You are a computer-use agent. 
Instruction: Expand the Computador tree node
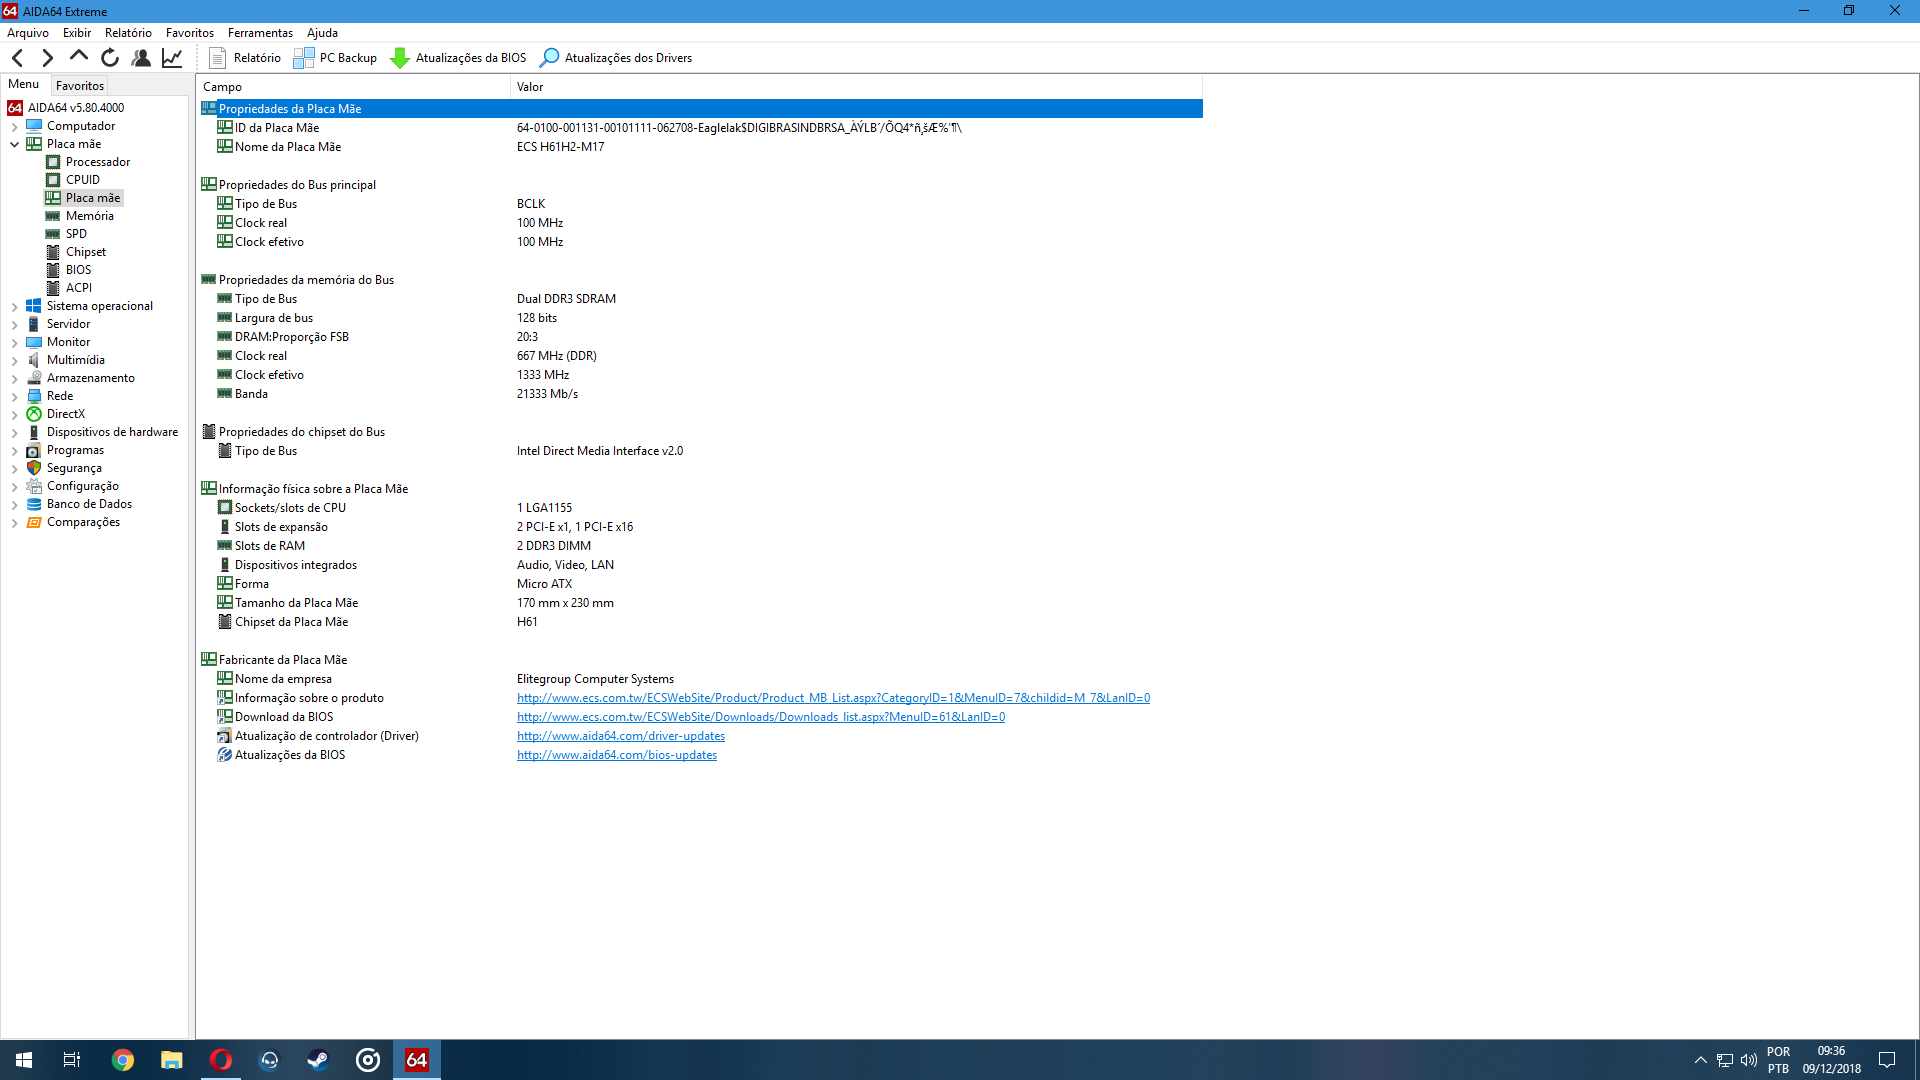click(14, 127)
